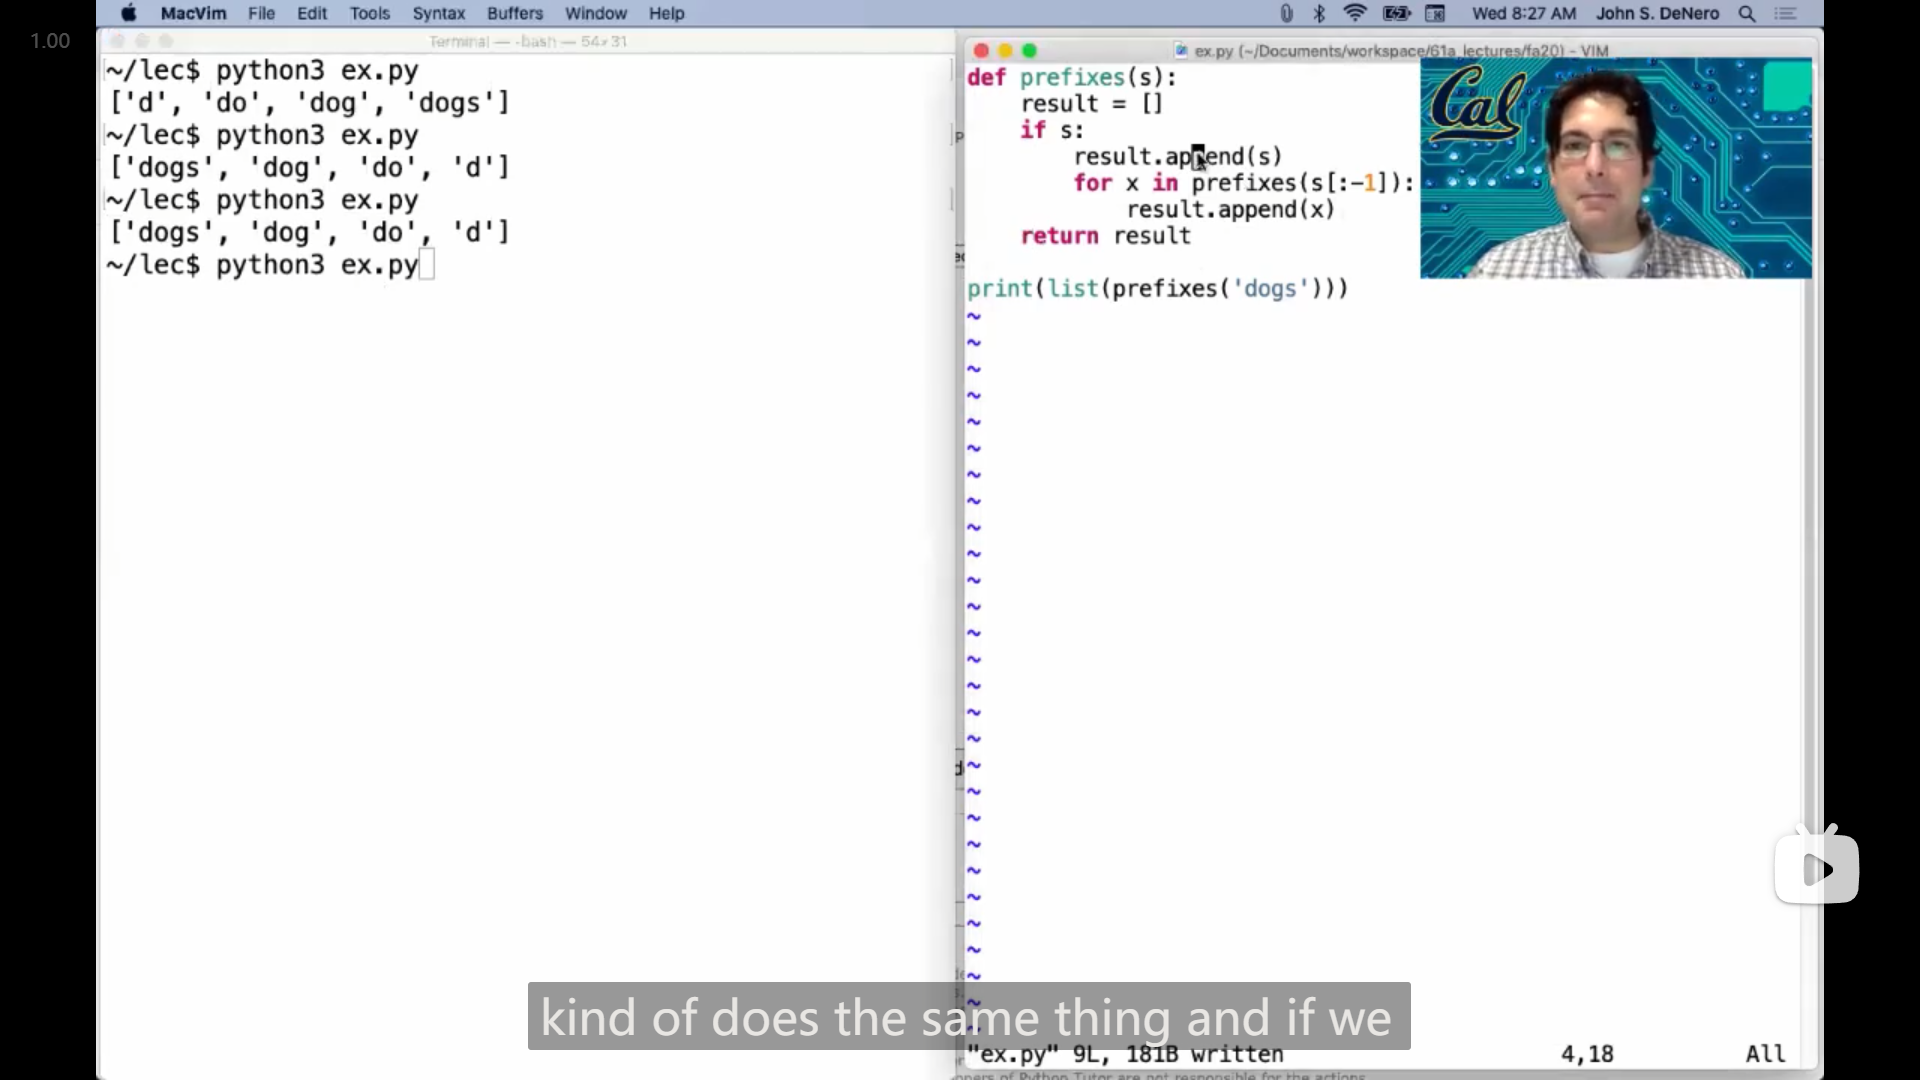
Task: Click the John S. DeNero user menu
Action: (1657, 14)
